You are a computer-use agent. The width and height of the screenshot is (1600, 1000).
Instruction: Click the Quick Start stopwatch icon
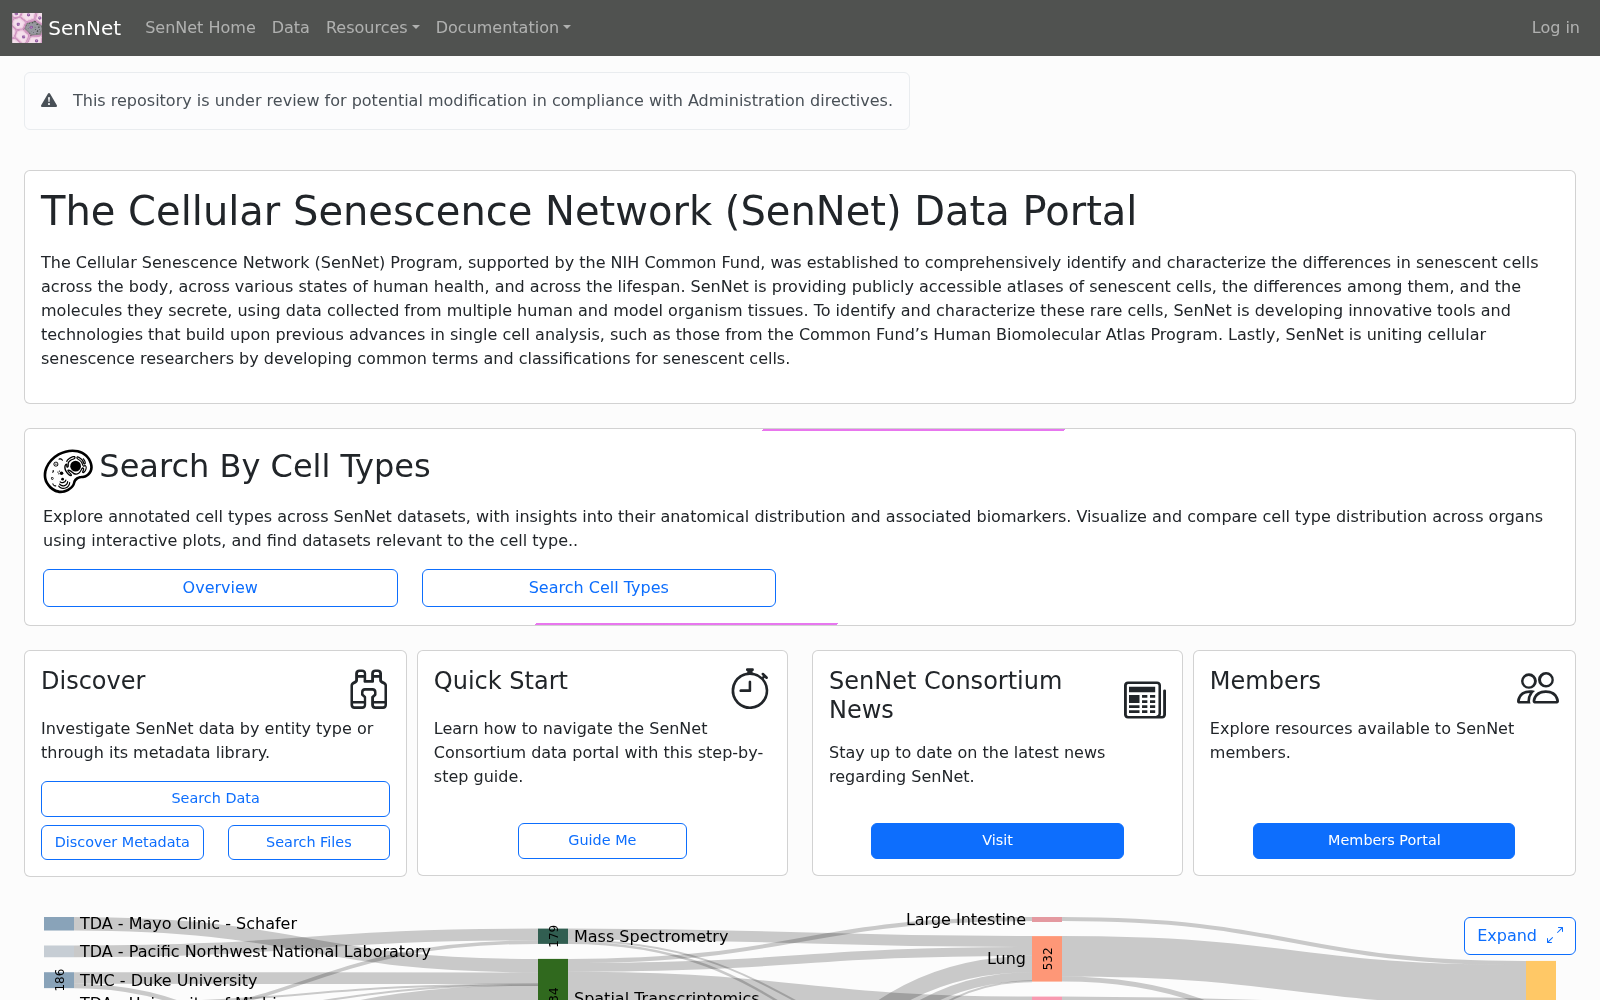750,689
